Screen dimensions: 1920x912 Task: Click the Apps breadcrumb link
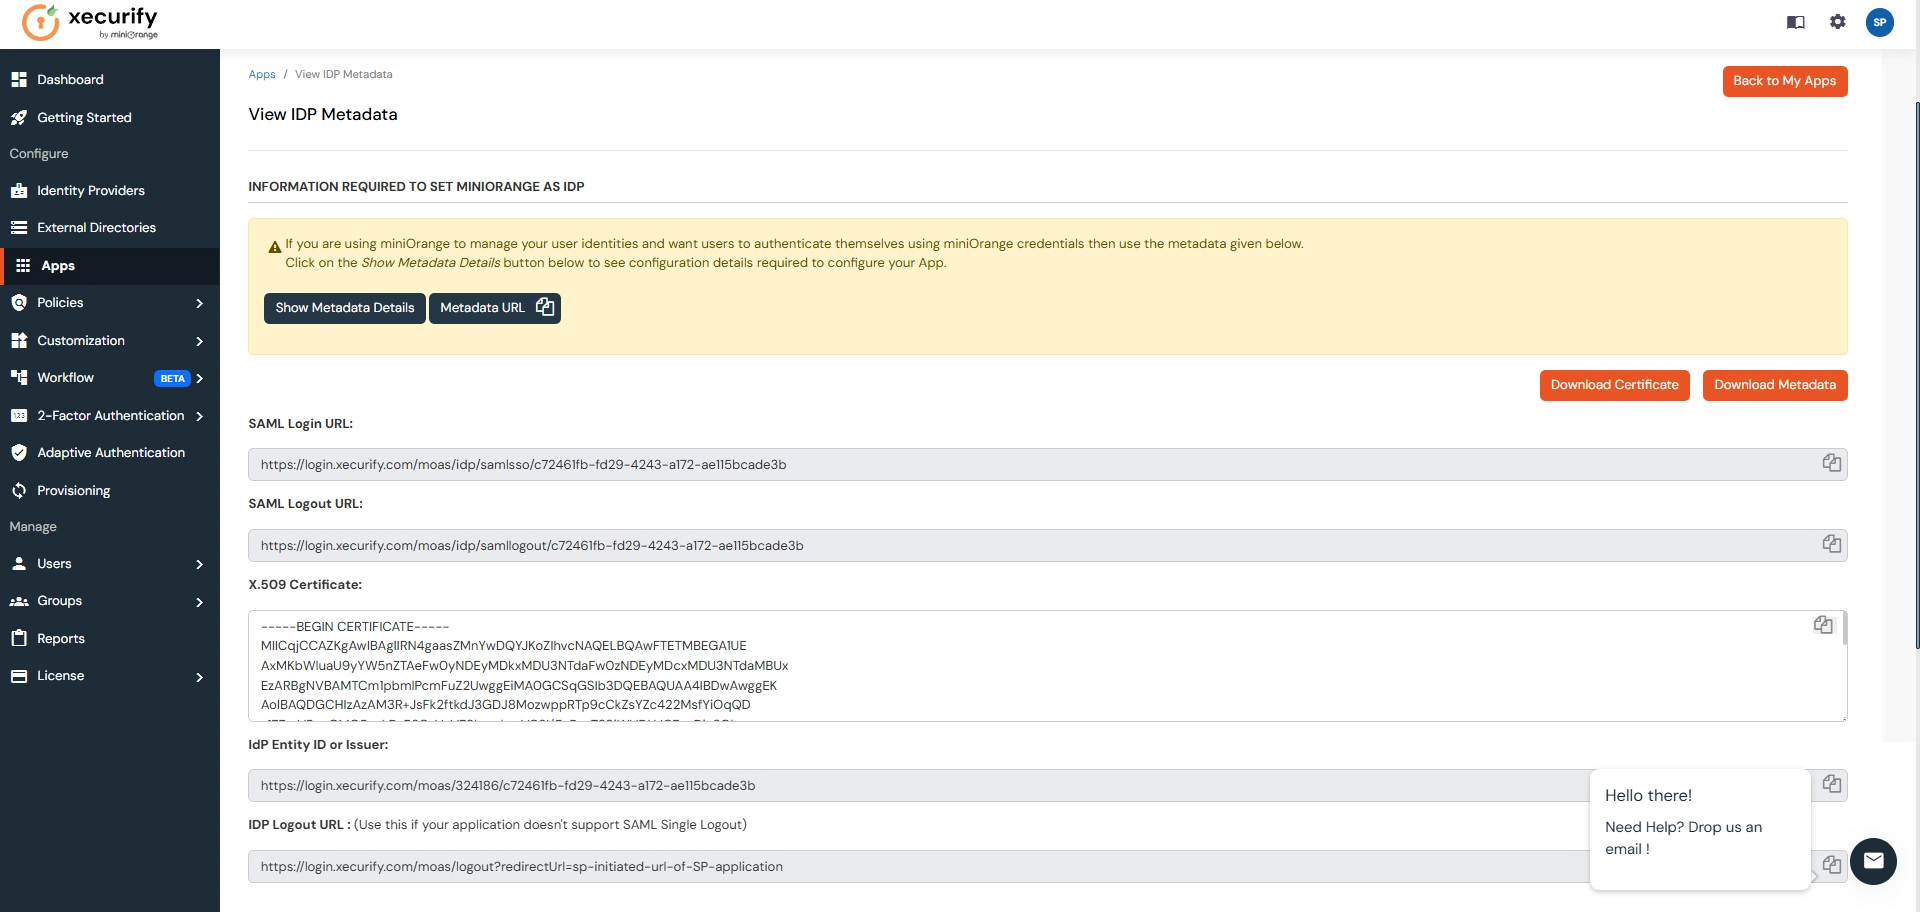(262, 75)
